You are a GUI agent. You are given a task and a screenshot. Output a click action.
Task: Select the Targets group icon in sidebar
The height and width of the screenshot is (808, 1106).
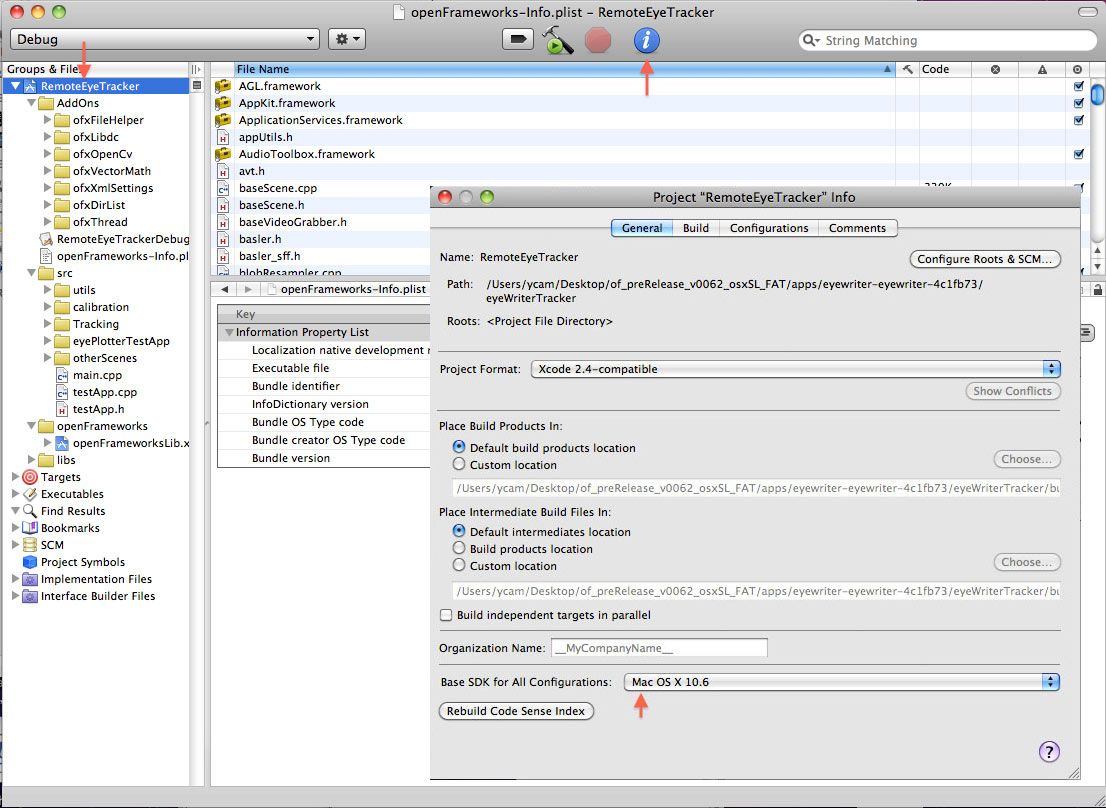pos(30,477)
